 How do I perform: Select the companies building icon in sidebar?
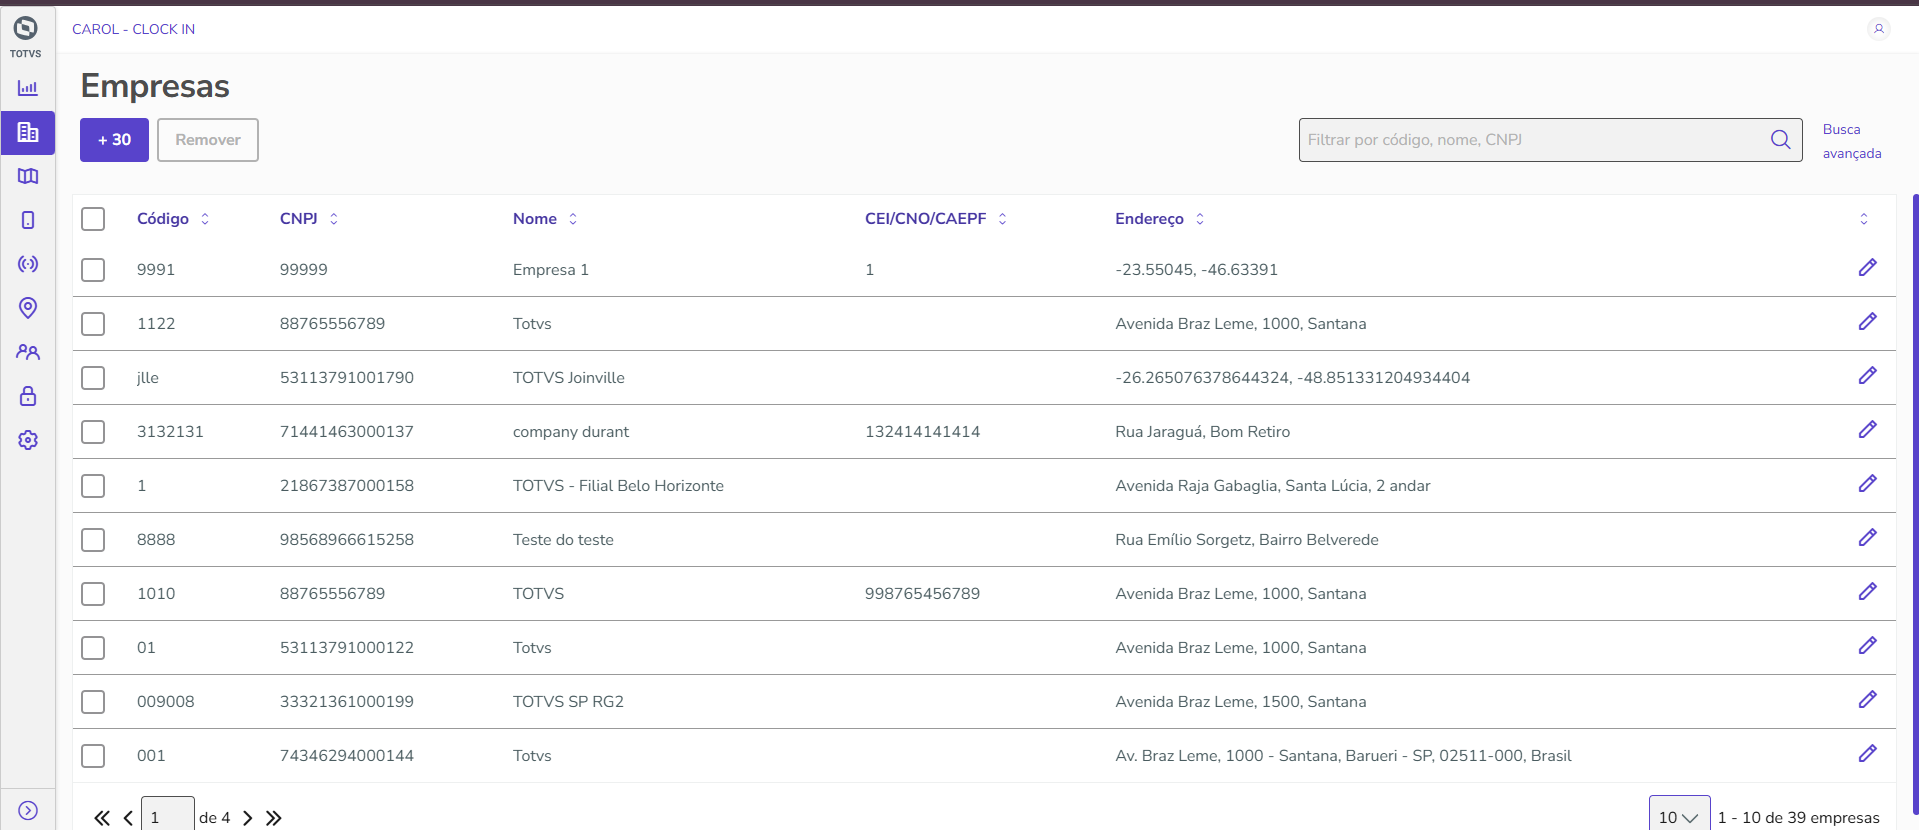coord(28,132)
